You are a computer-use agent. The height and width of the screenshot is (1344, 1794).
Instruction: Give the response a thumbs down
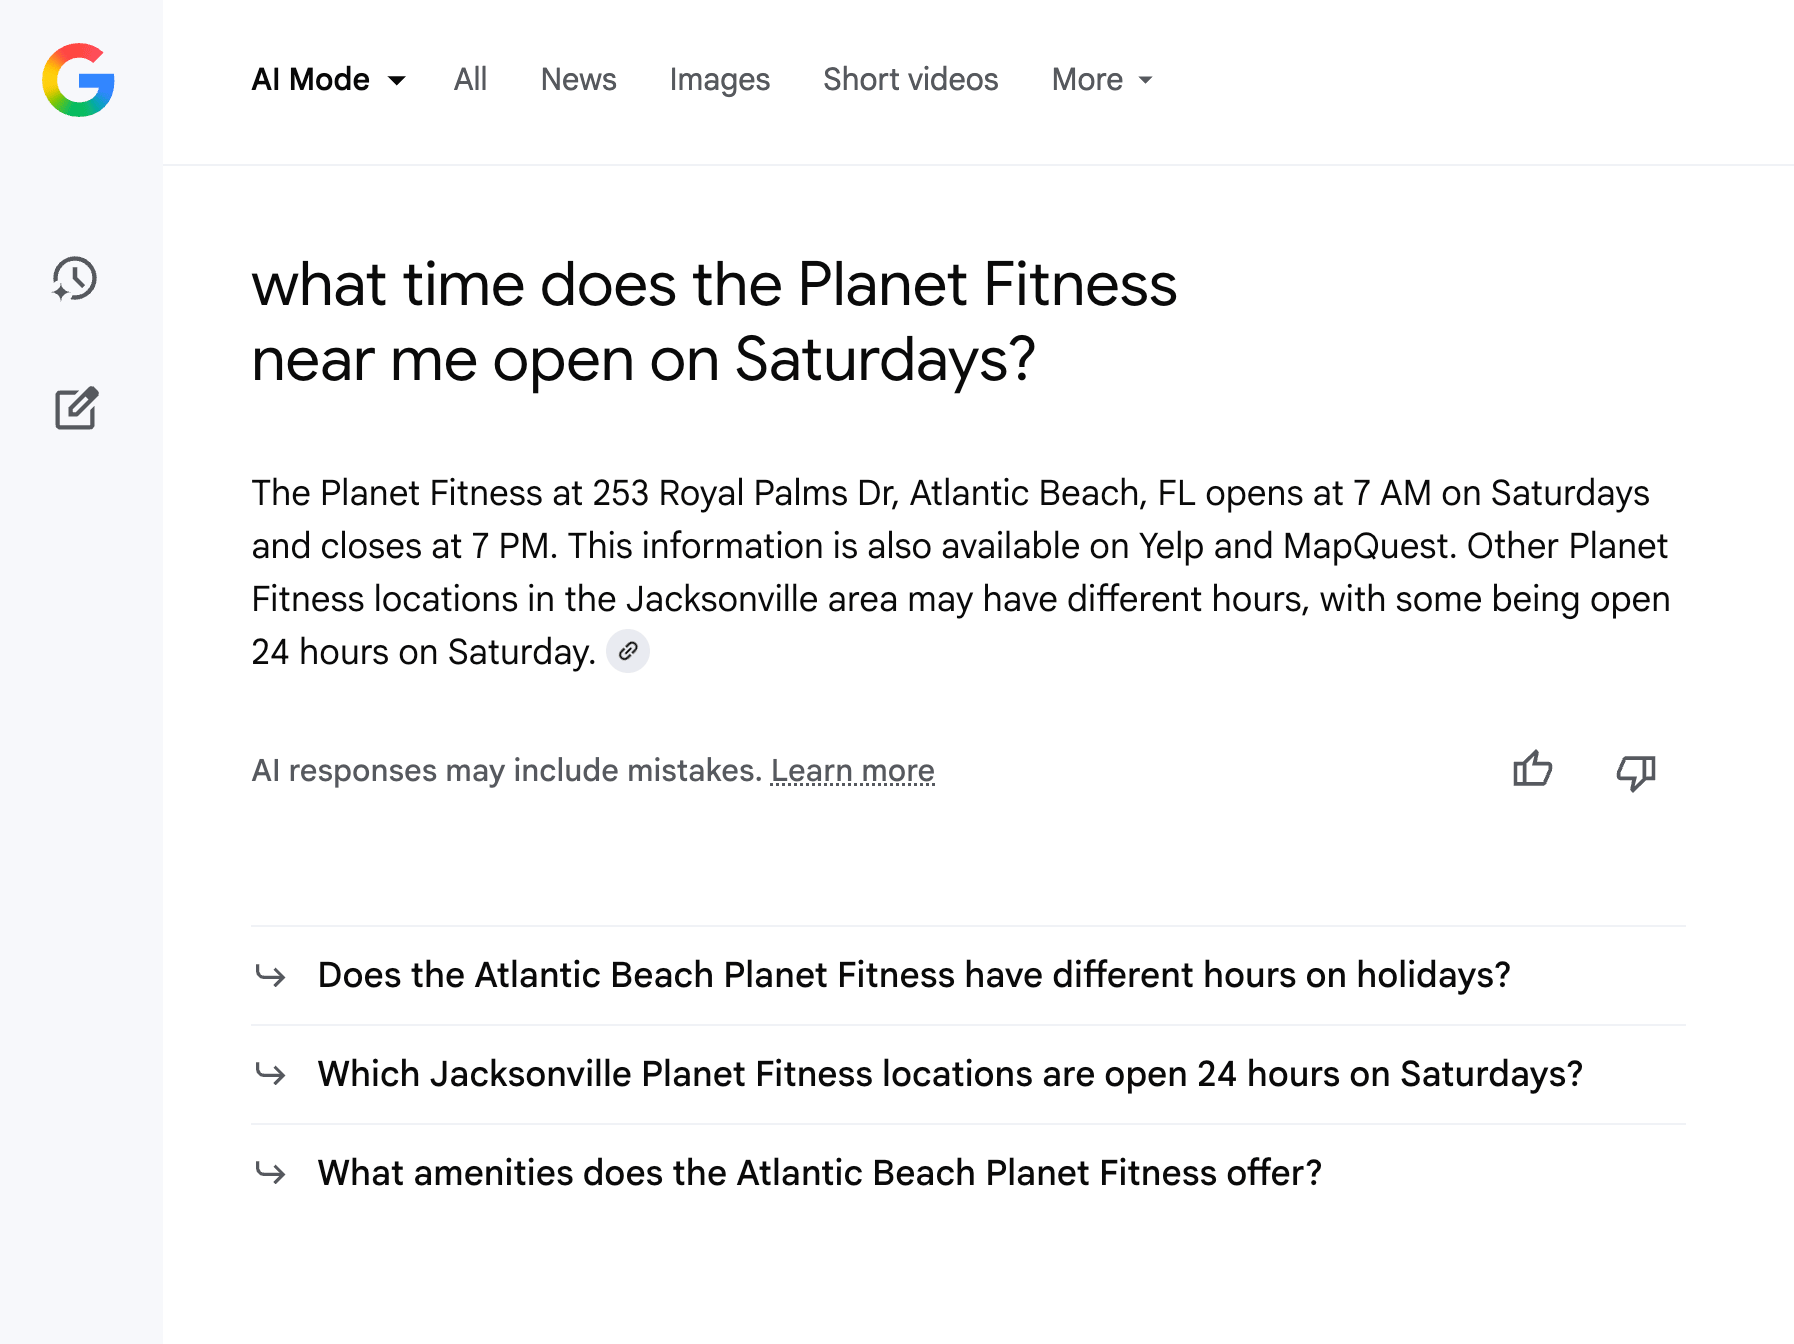click(1636, 771)
